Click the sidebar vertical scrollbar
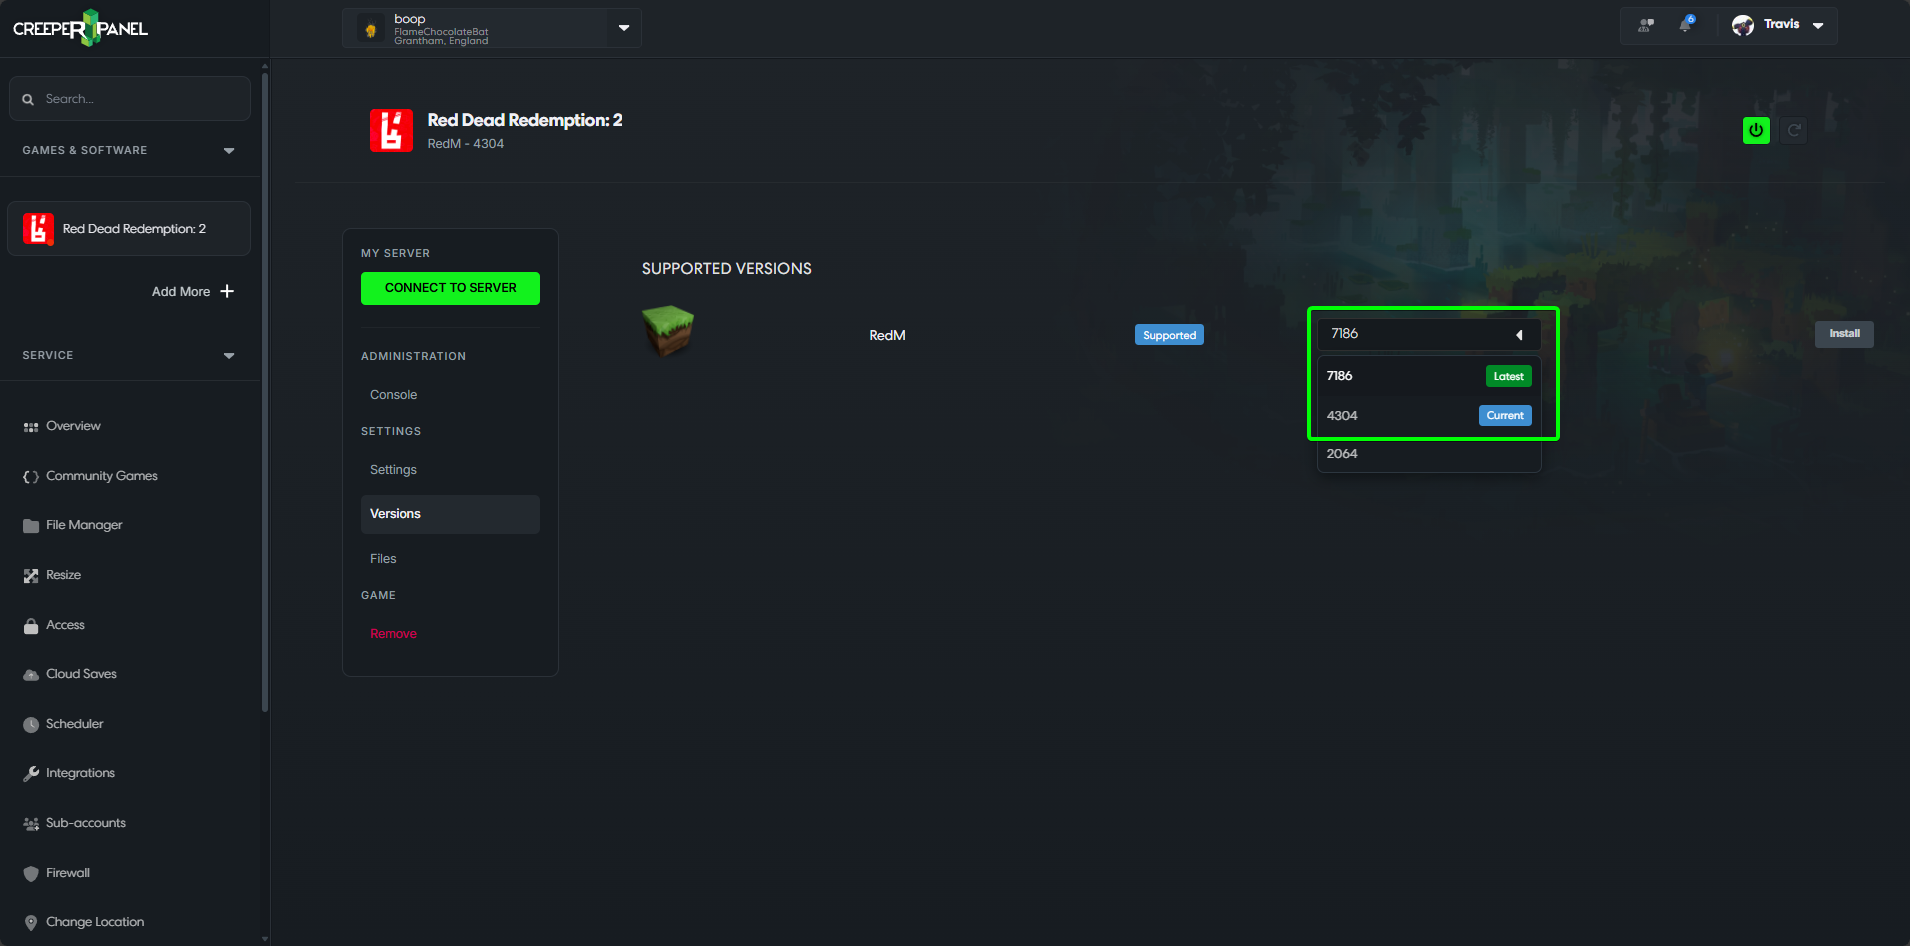Screen dimensions: 1910x946 (264, 390)
